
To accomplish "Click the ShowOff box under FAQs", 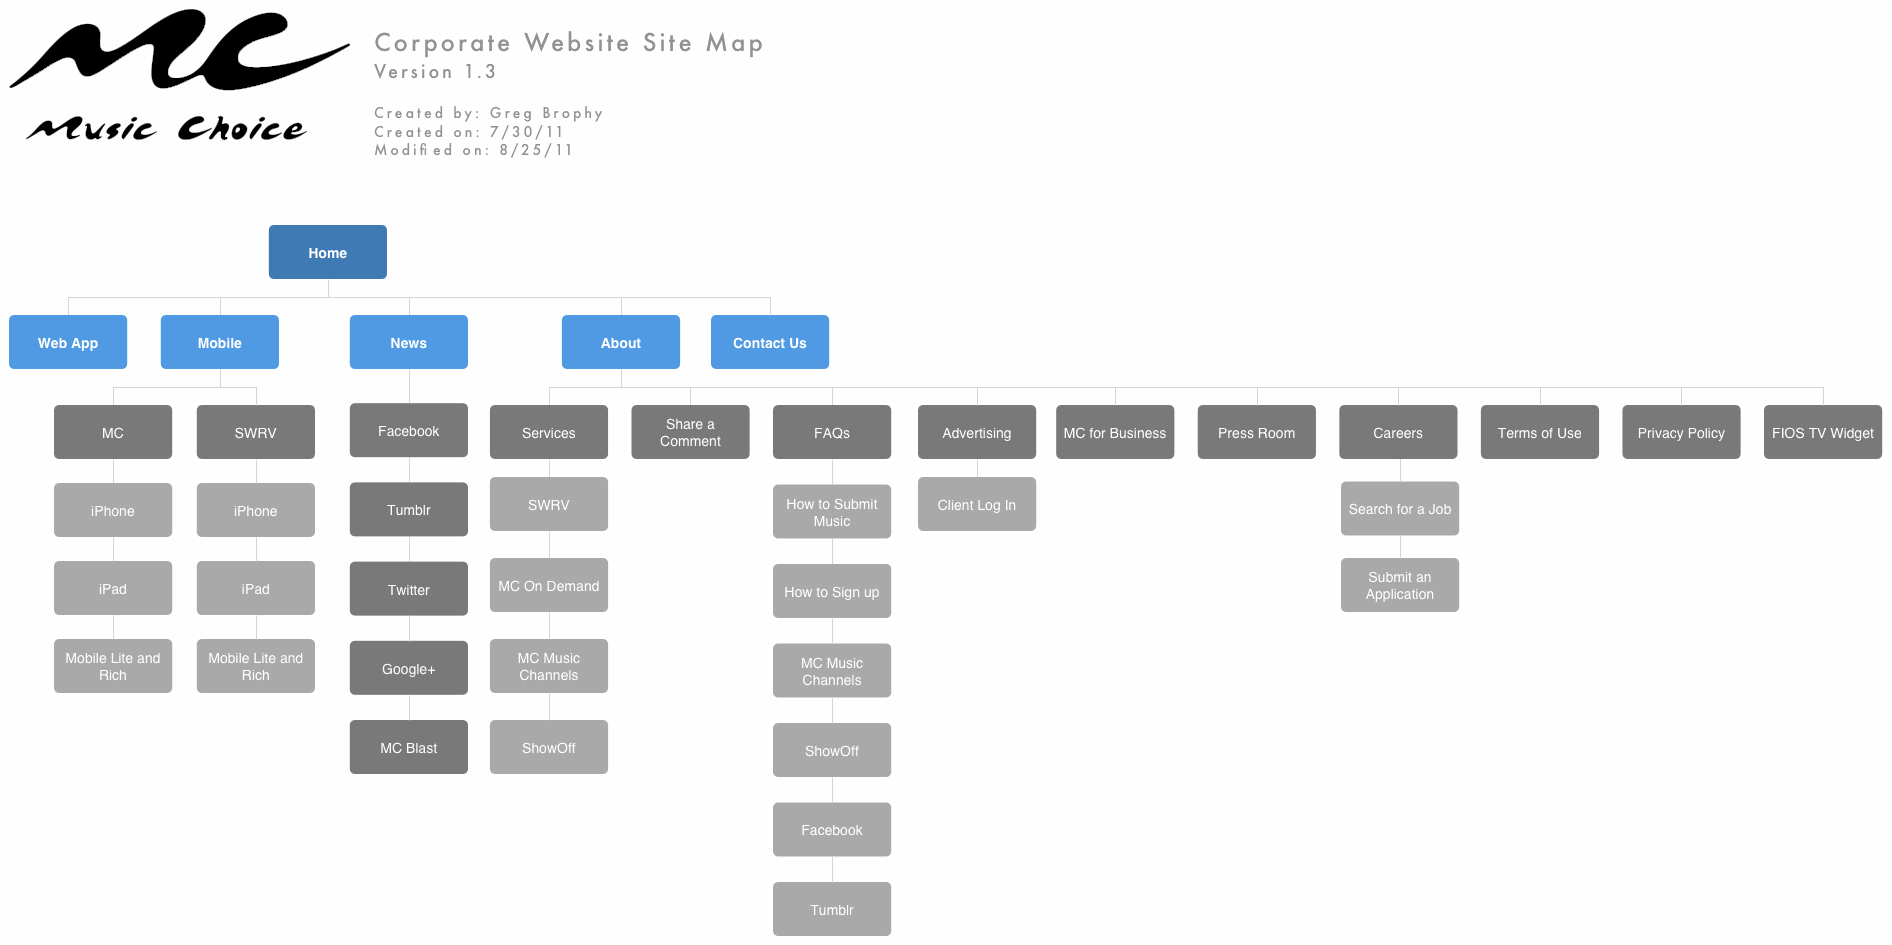I will point(832,750).
